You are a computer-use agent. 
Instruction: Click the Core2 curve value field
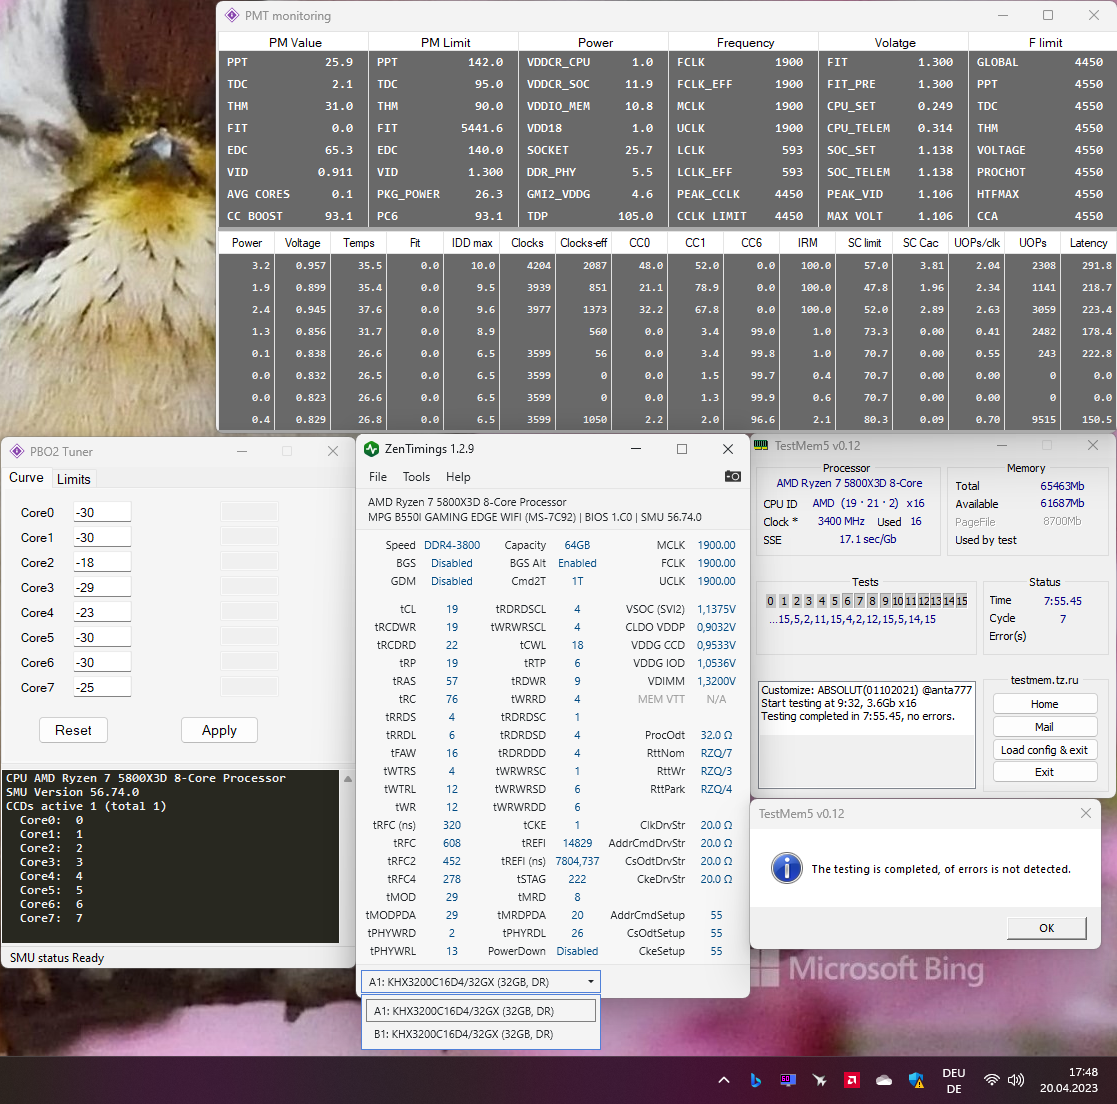click(103, 562)
